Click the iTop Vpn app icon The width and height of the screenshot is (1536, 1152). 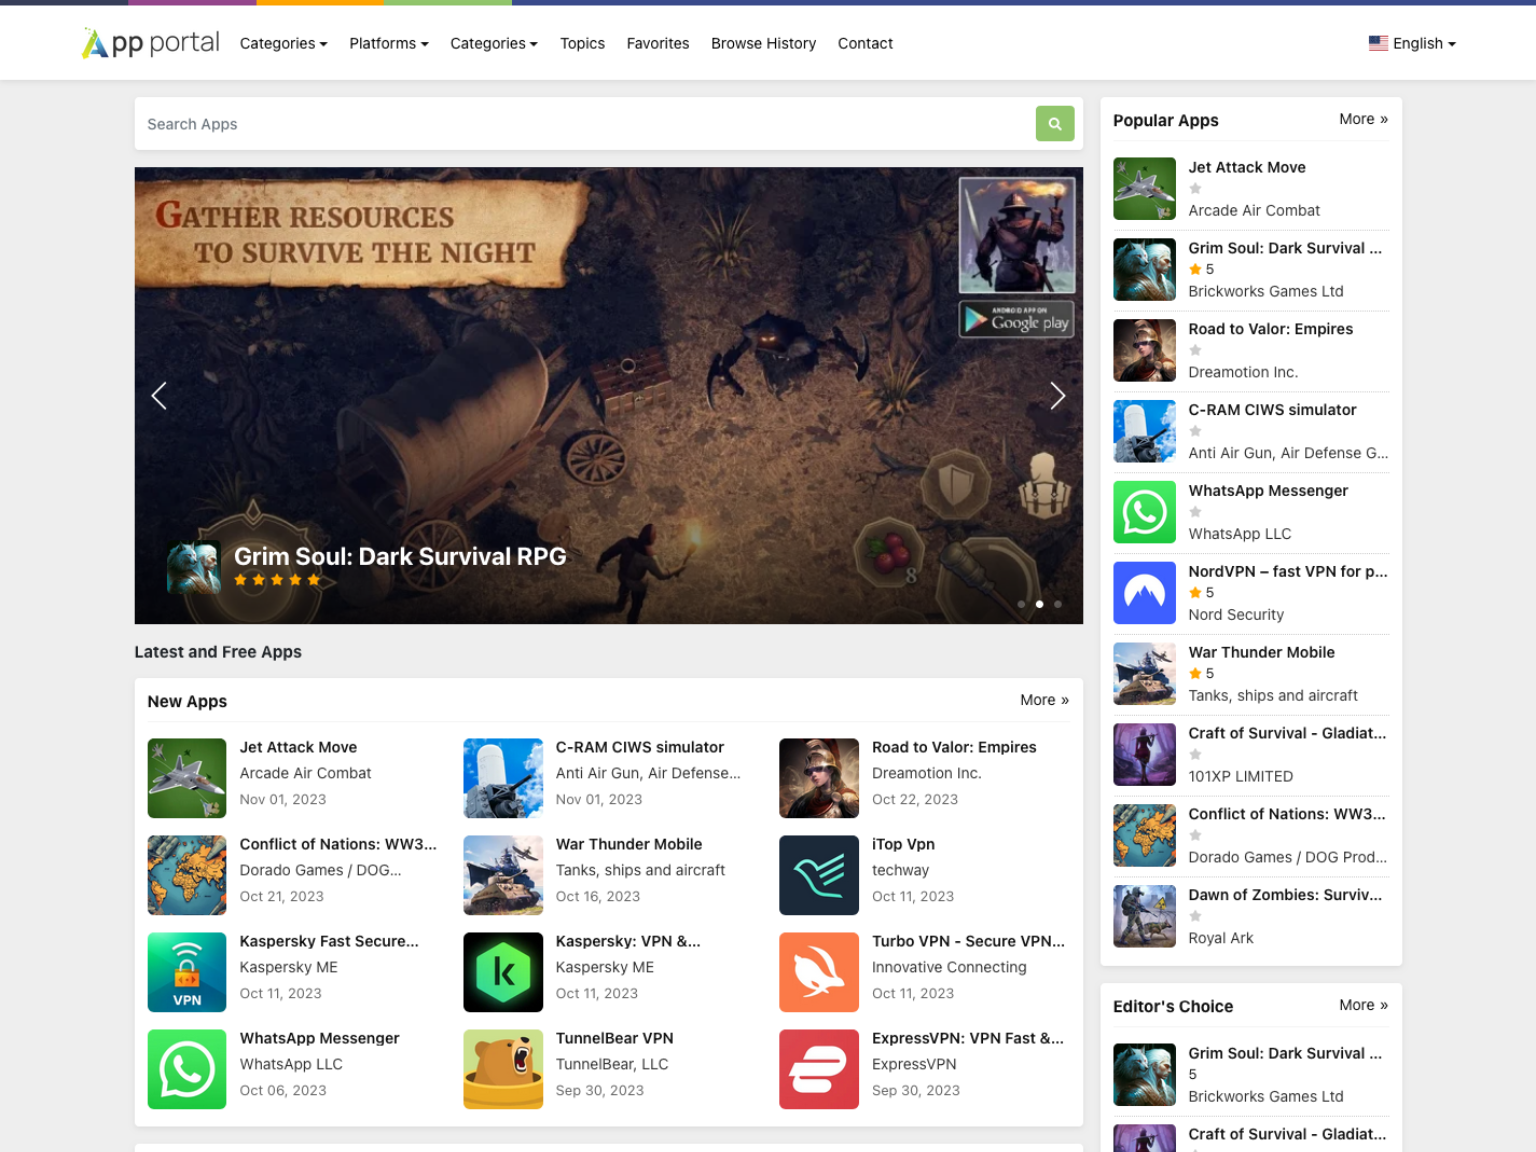(818, 875)
